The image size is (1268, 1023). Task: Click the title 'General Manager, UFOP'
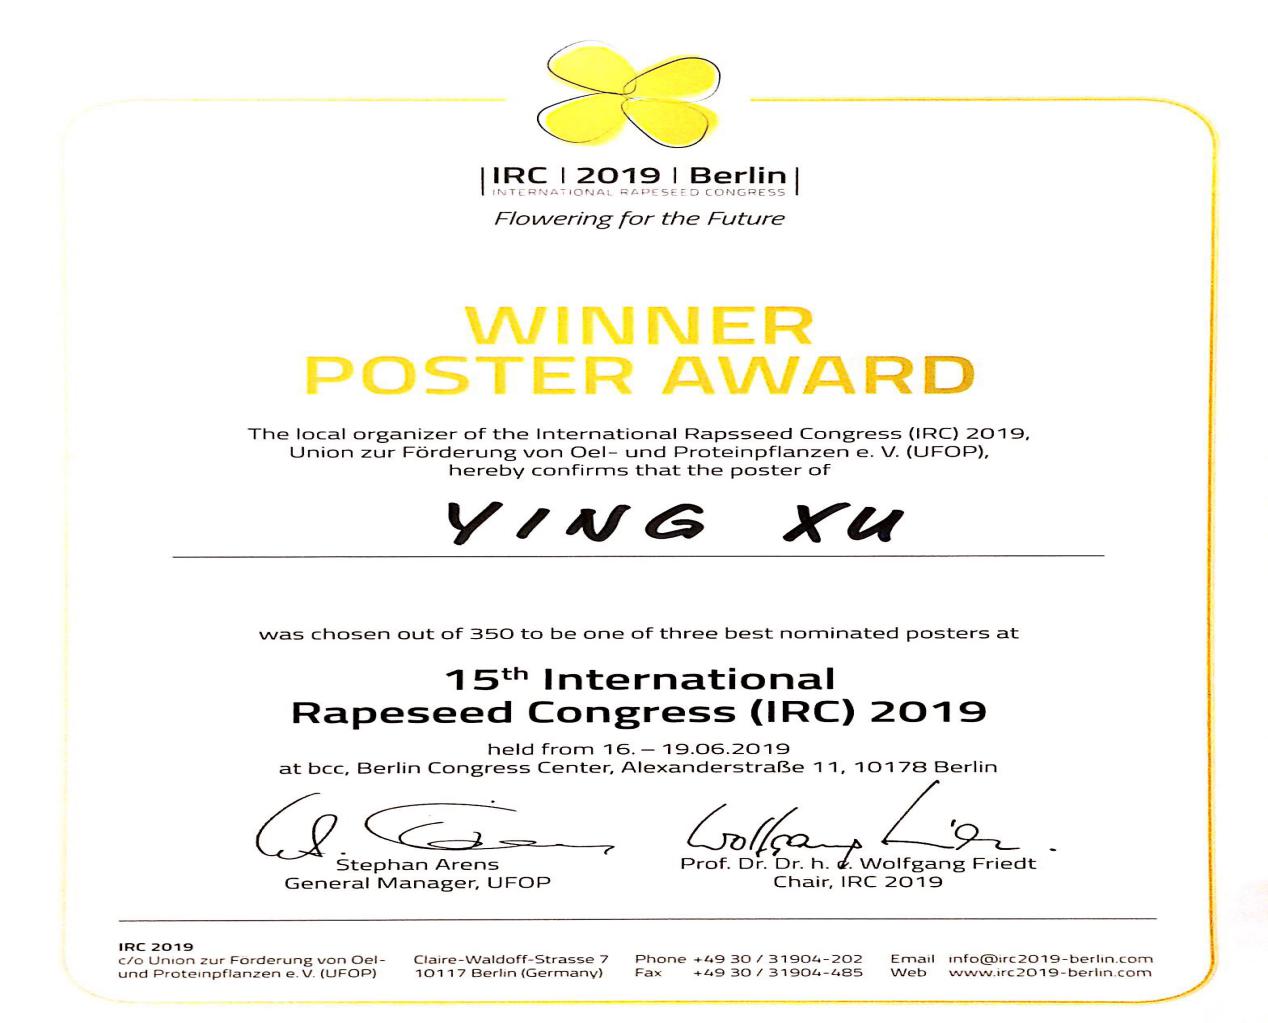point(418,883)
